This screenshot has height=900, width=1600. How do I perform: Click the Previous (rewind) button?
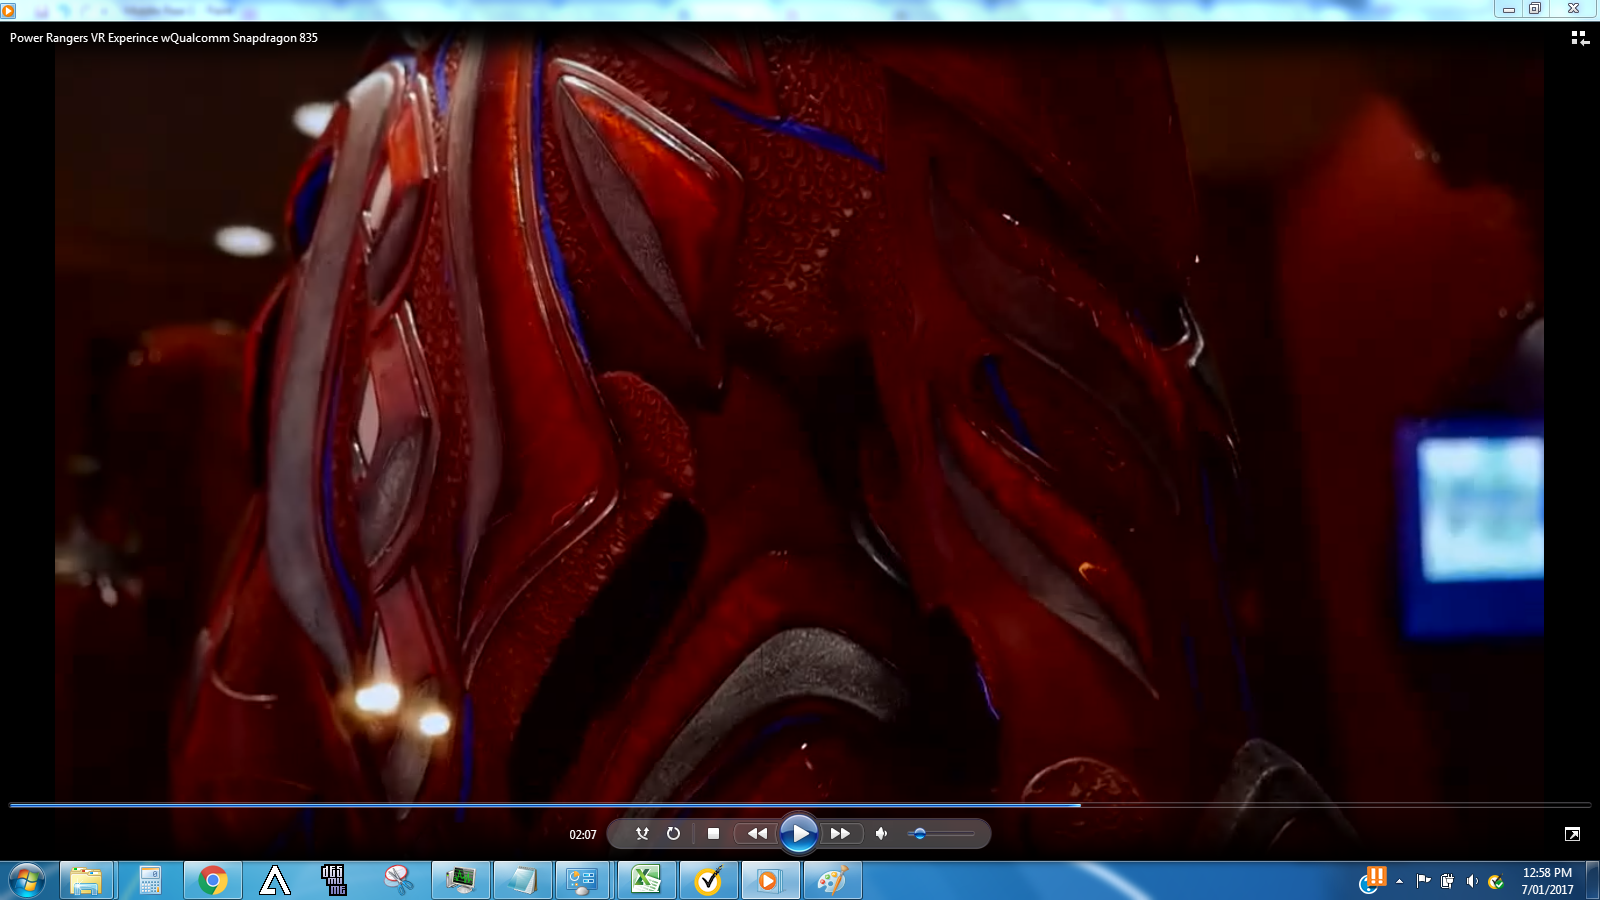[x=757, y=833]
